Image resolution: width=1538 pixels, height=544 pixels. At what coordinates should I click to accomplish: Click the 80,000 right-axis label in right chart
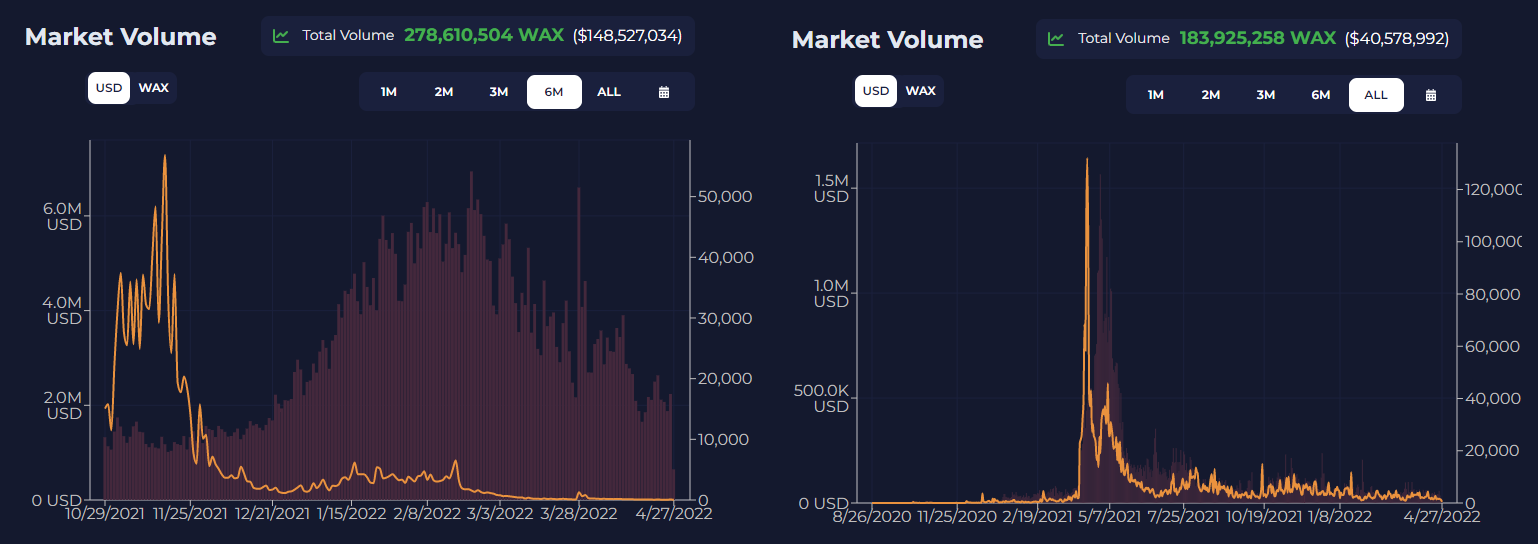tap(1493, 294)
